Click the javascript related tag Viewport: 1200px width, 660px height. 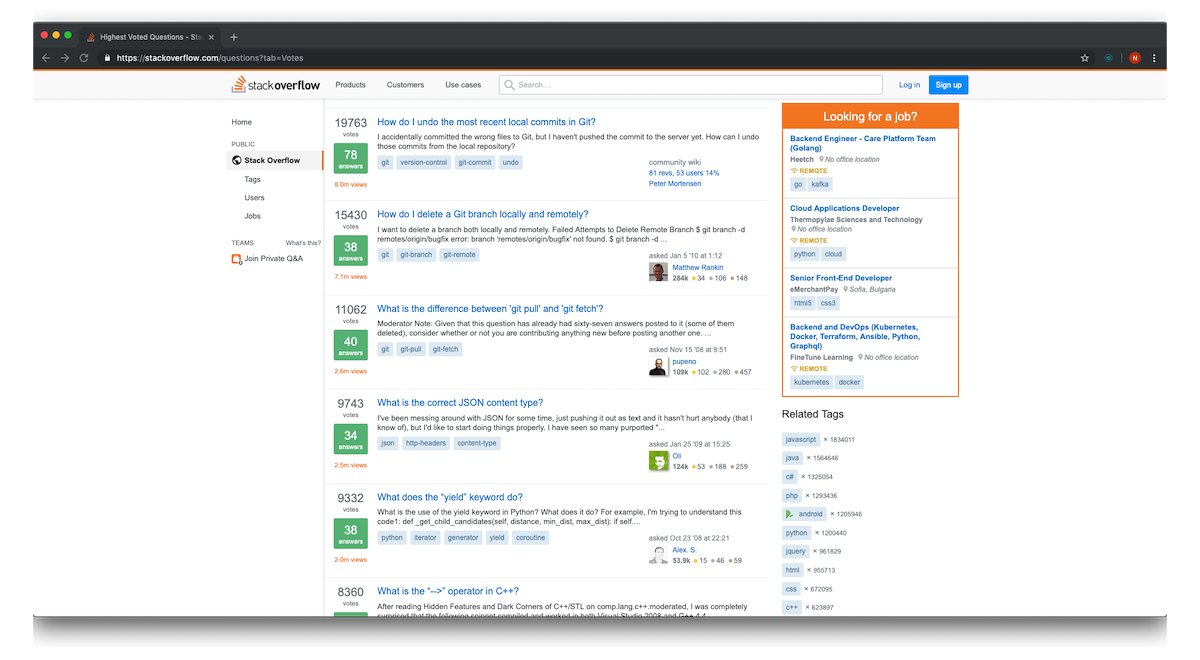[x=801, y=440]
